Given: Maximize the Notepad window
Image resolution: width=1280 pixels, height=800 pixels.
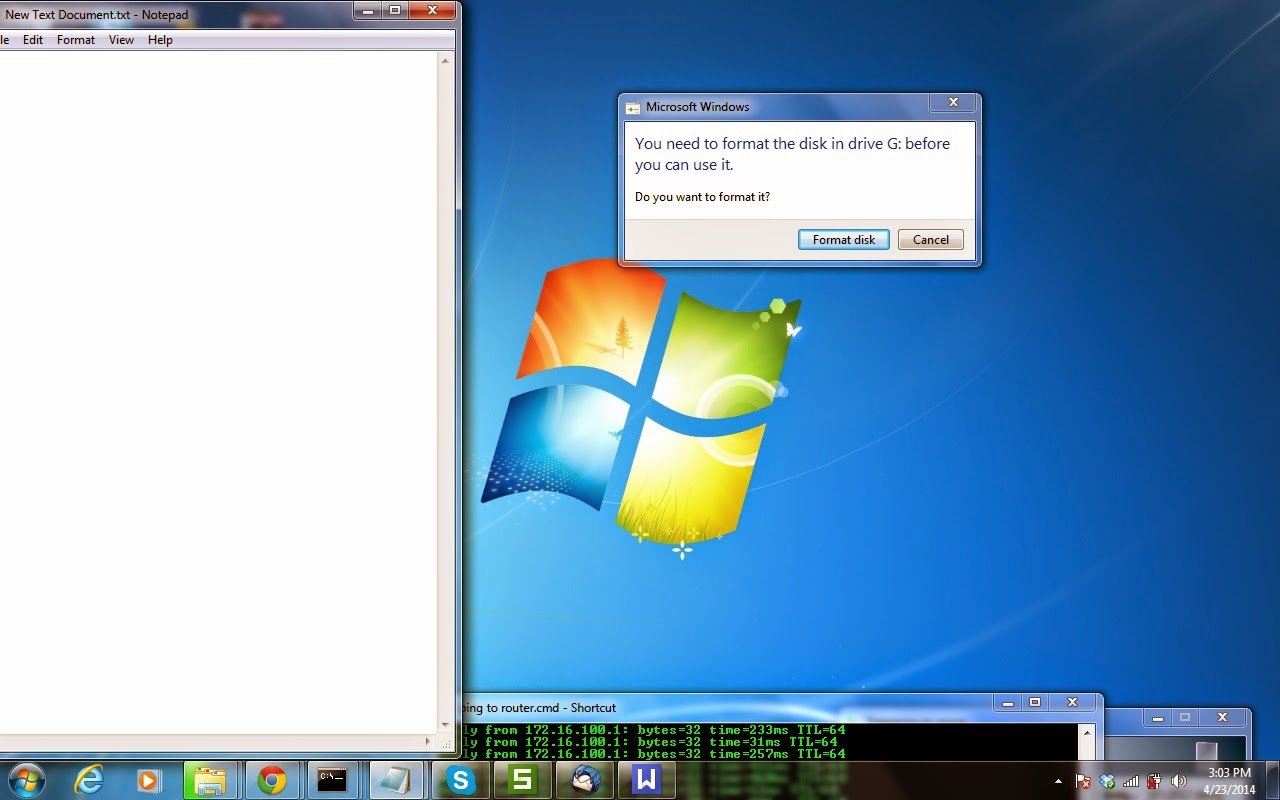Looking at the screenshot, I should (394, 10).
